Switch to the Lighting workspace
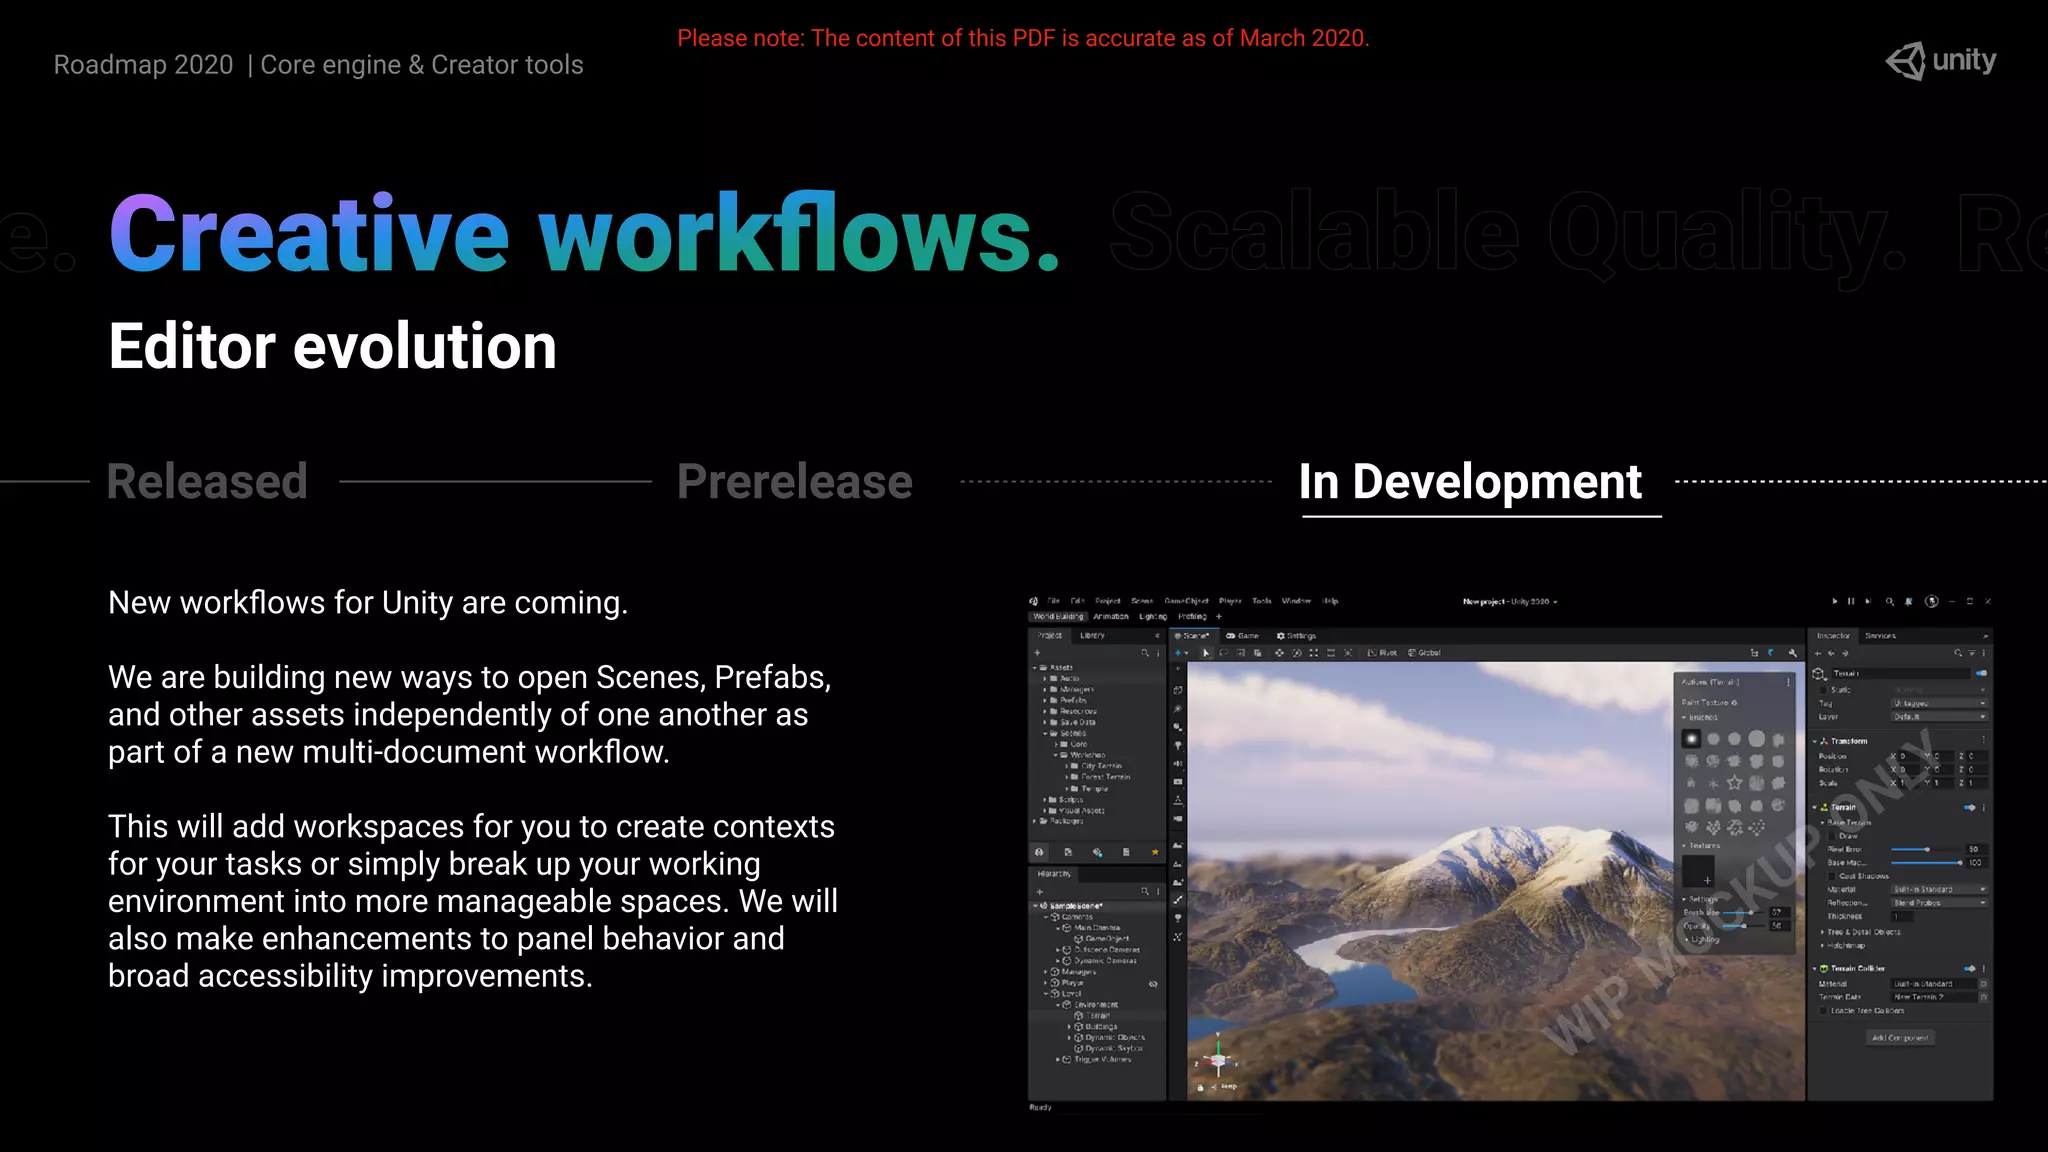 [1153, 616]
